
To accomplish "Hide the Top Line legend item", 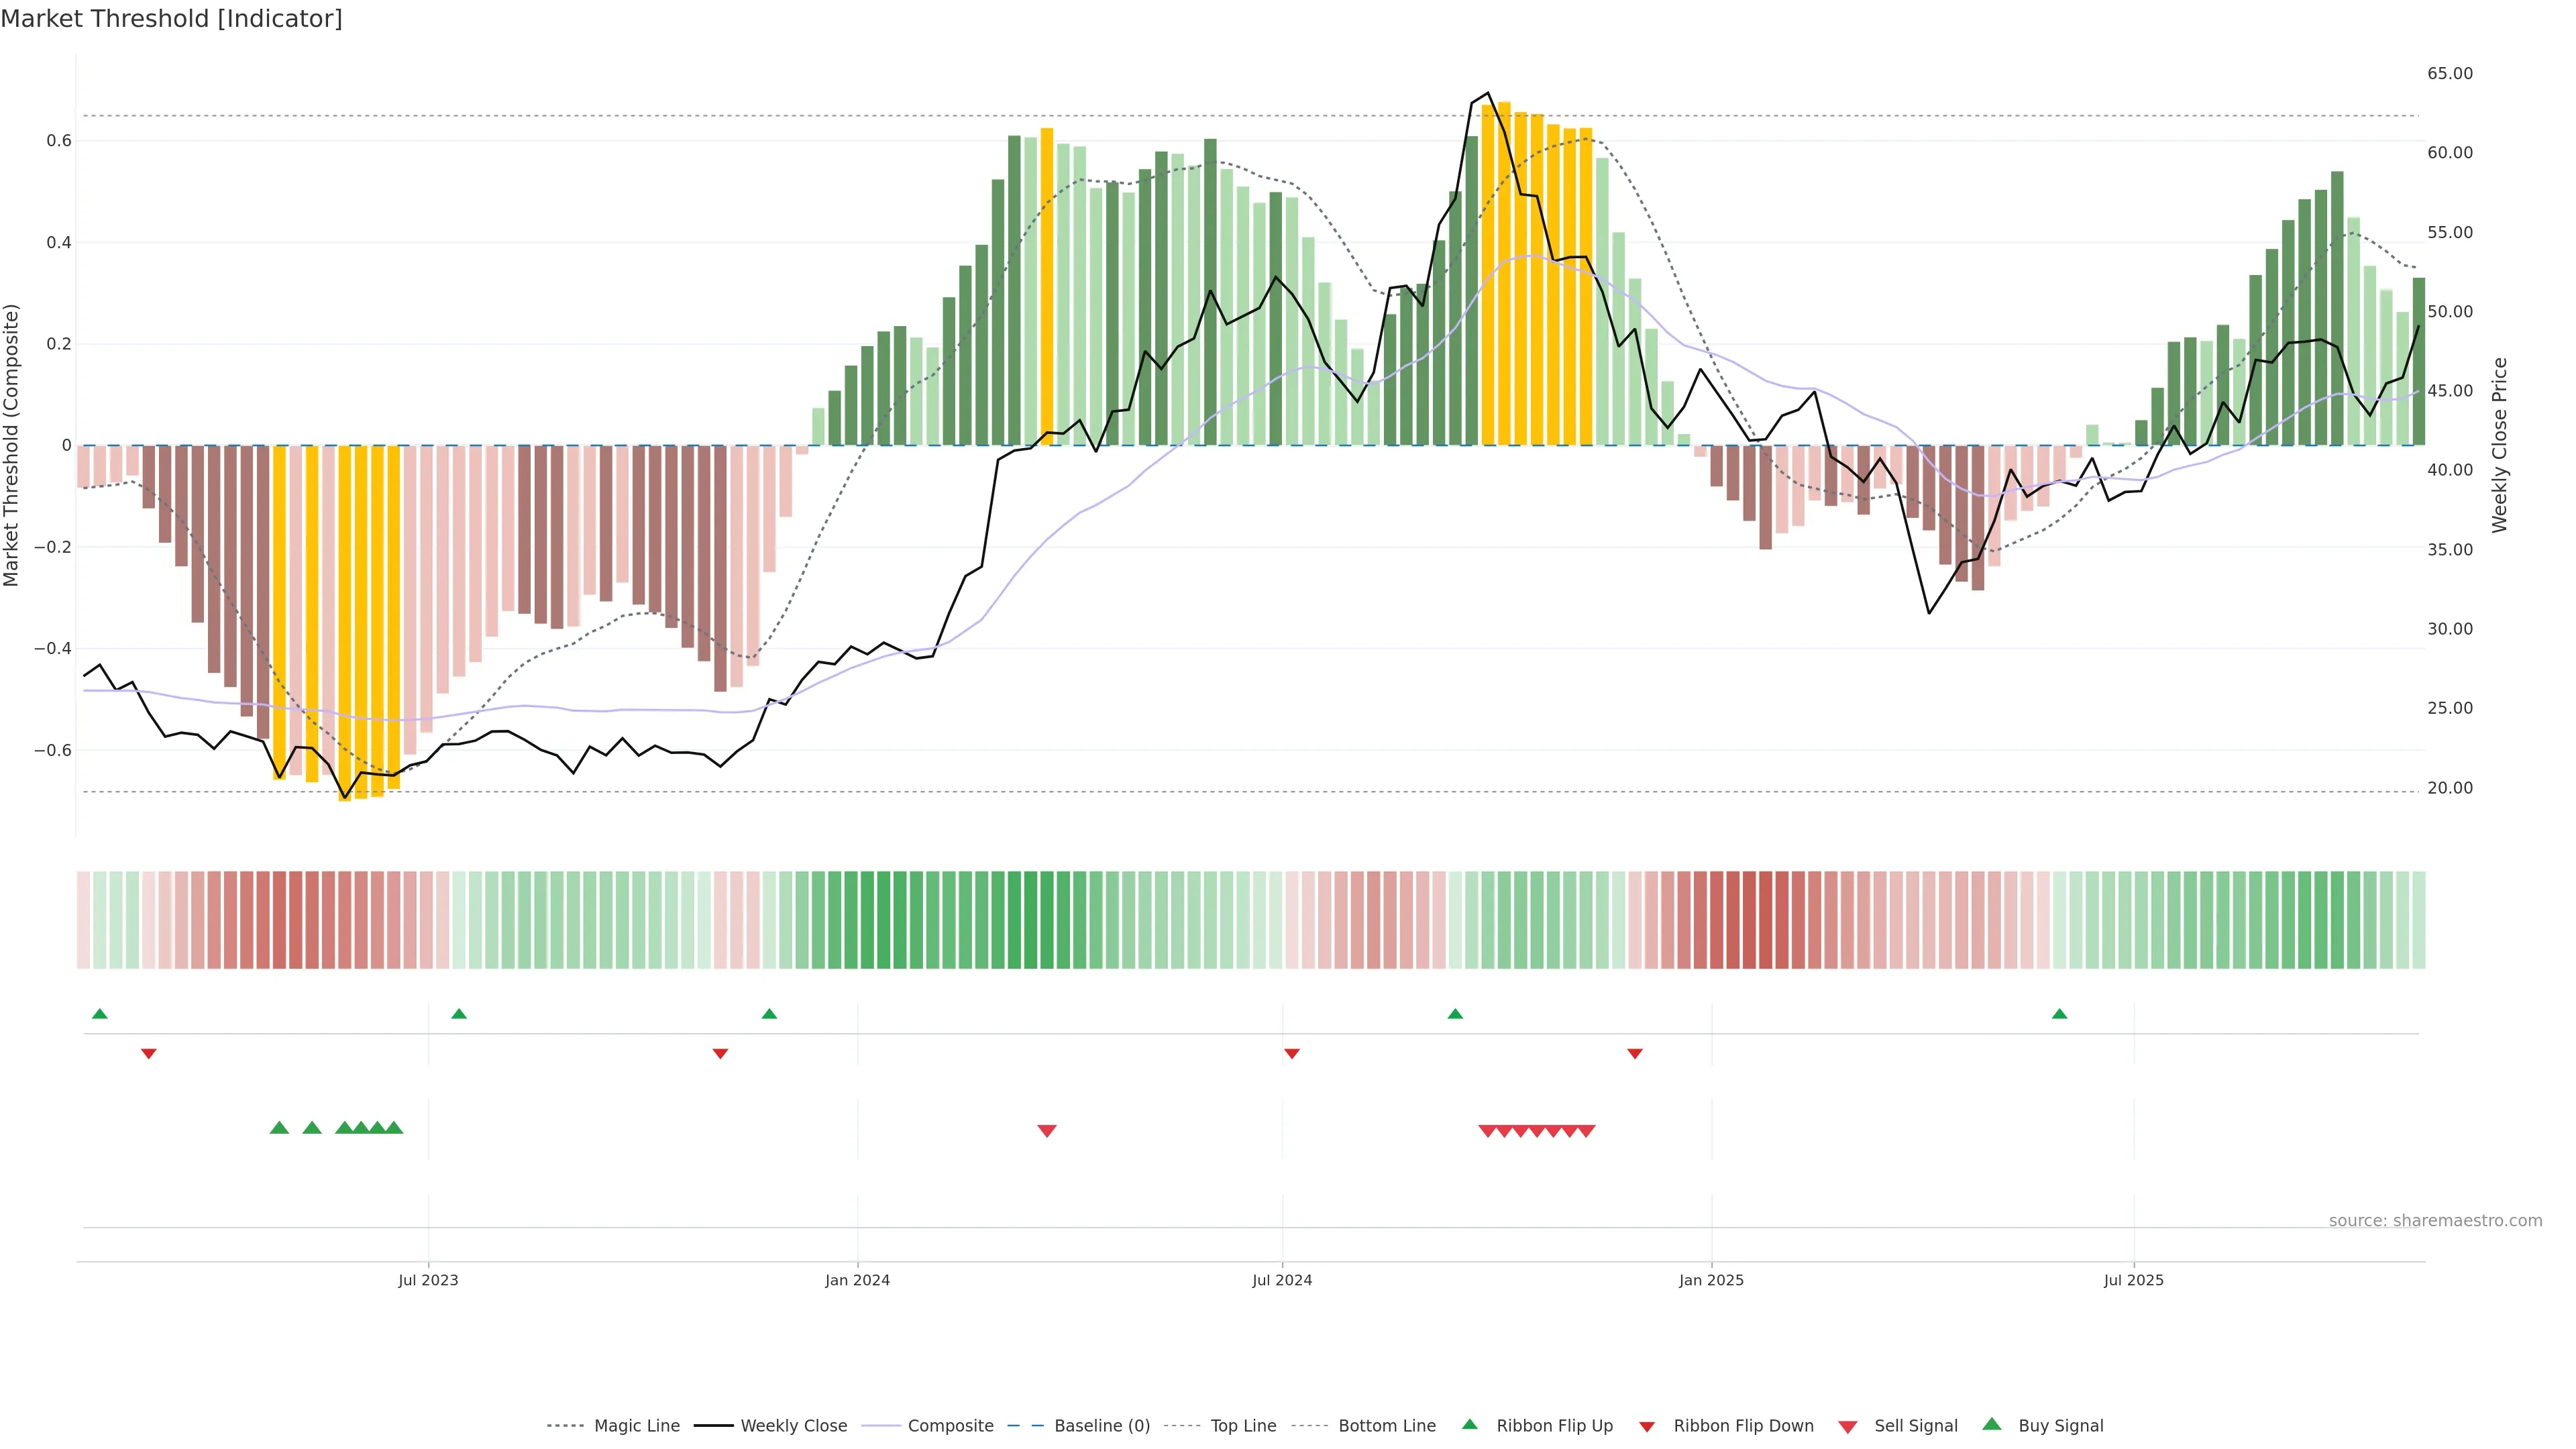I will (1243, 1426).
